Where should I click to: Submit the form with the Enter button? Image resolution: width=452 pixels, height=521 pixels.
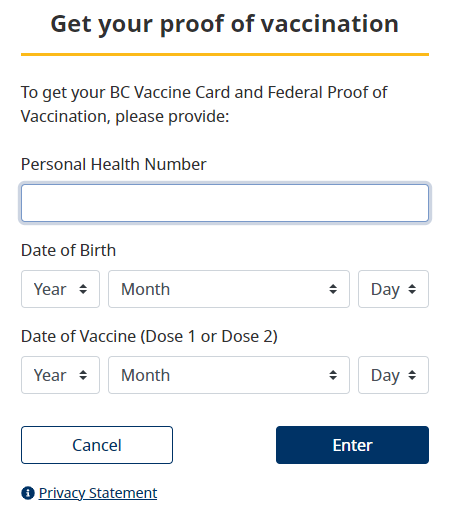click(x=352, y=445)
